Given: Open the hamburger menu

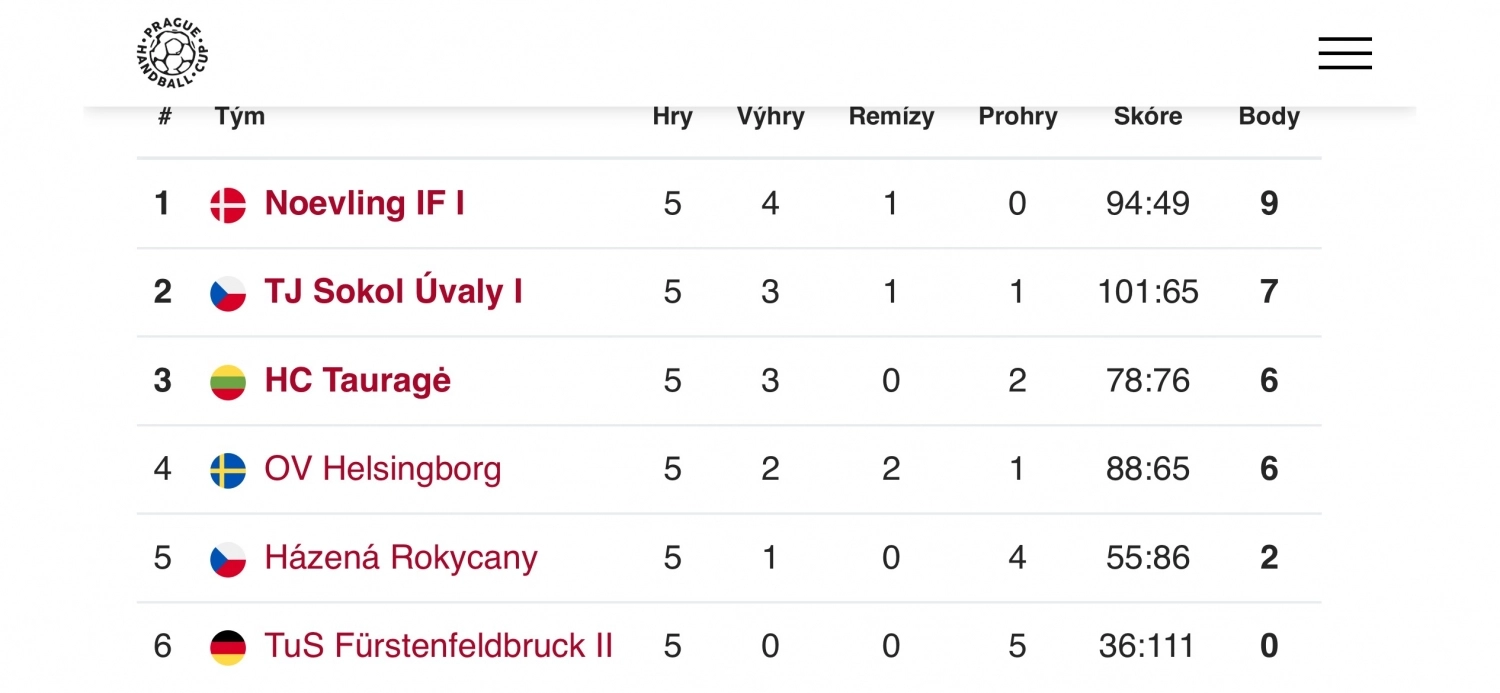Looking at the screenshot, I should (x=1344, y=53).
